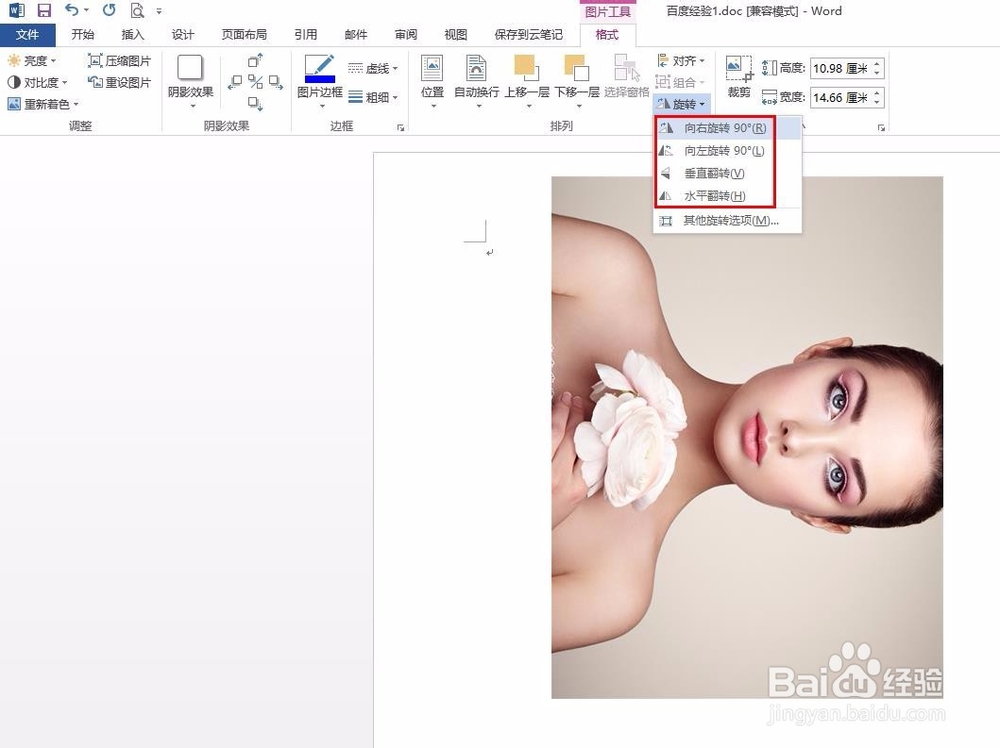The height and width of the screenshot is (748, 1000).
Task: Click 压缩图片 compress pictures button
Action: click(x=119, y=61)
